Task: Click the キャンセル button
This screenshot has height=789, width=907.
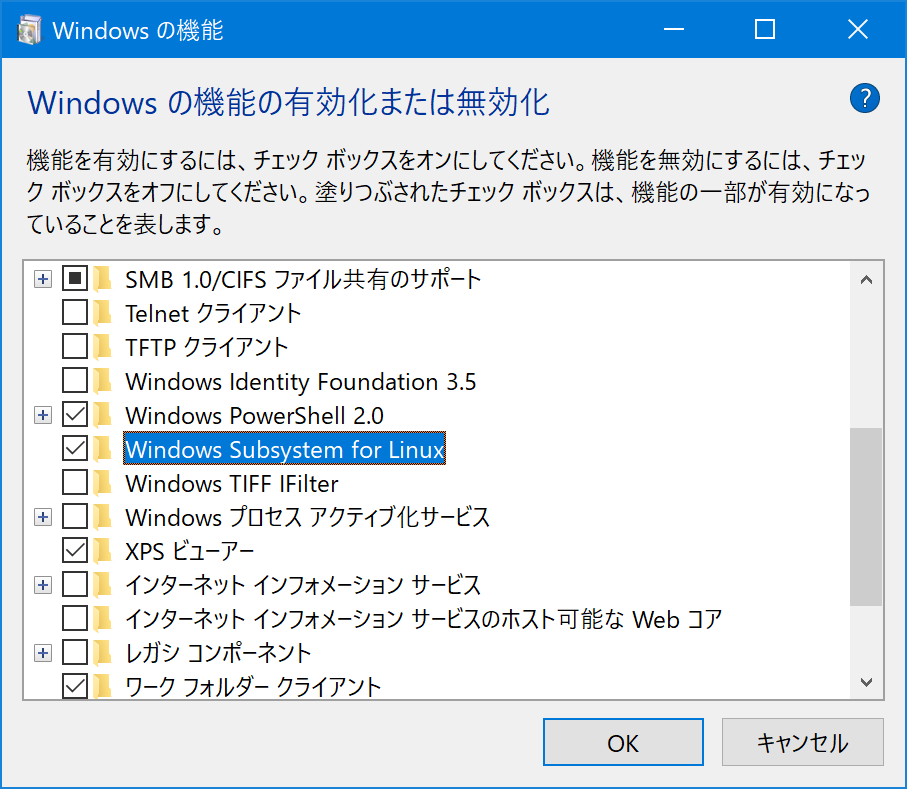Action: [802, 742]
